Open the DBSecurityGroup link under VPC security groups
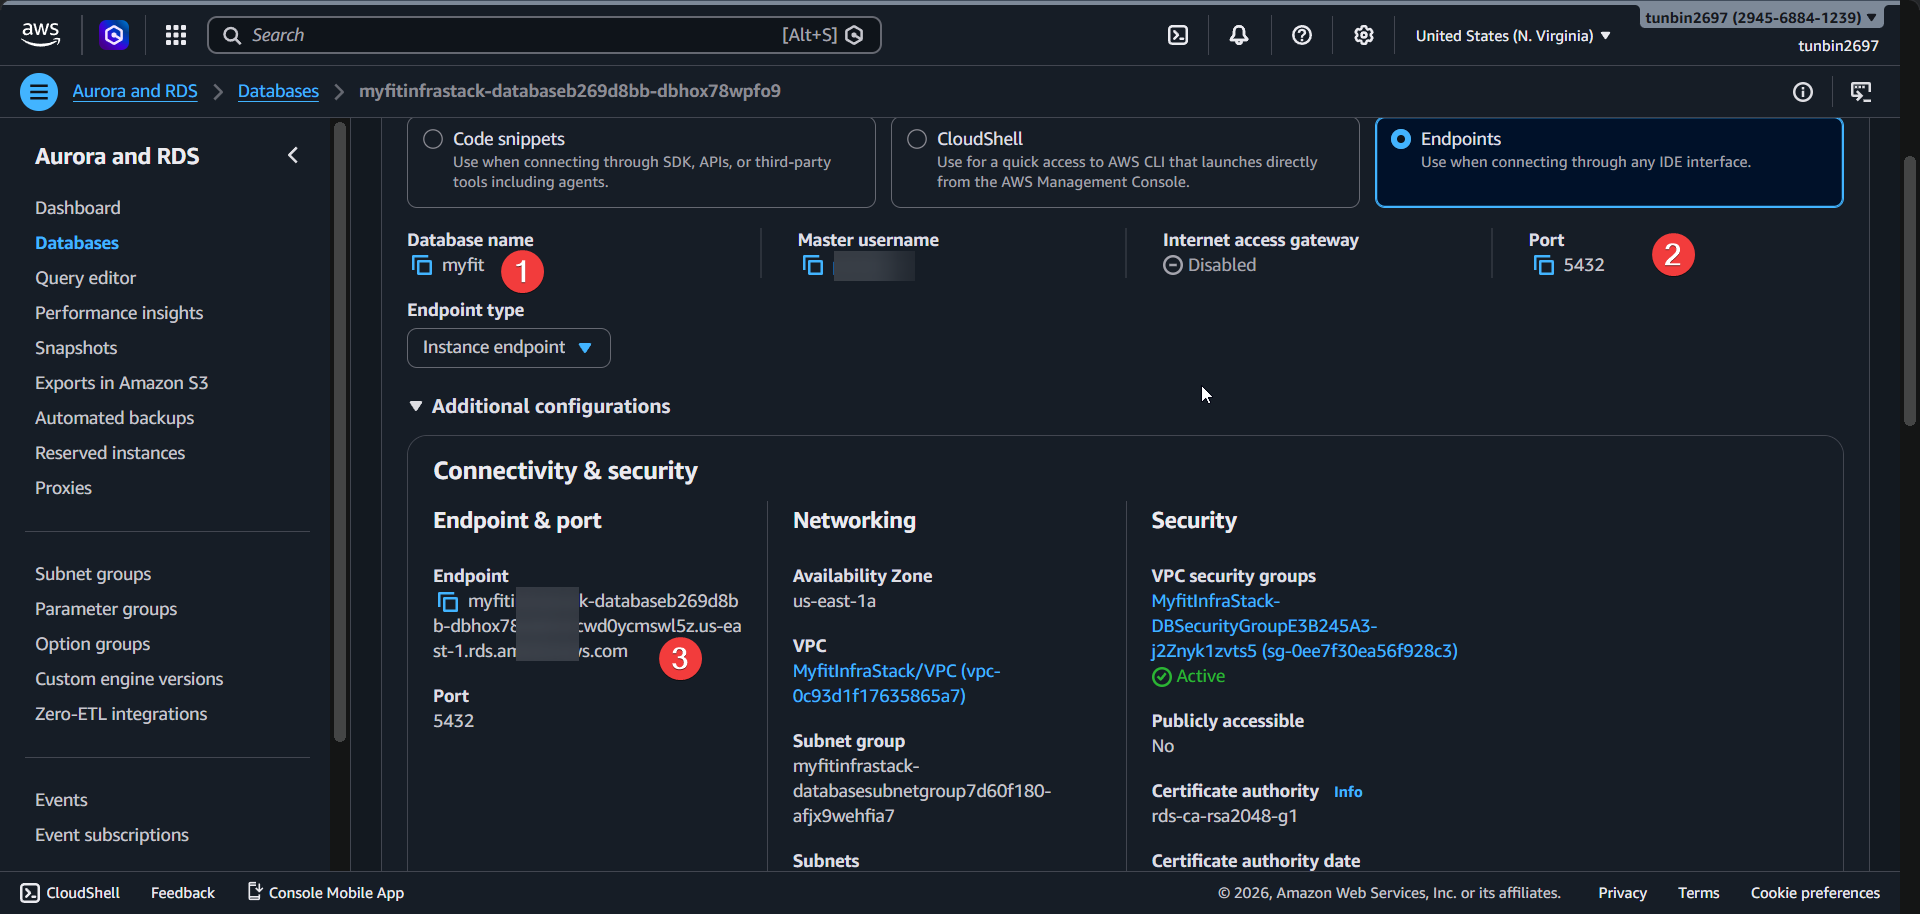The height and width of the screenshot is (914, 1920). click(x=1264, y=625)
